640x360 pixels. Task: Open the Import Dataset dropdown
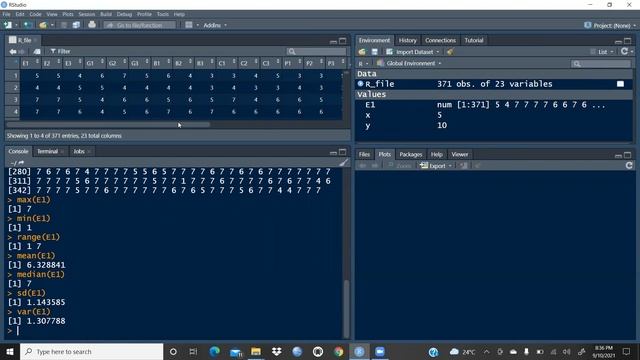point(413,52)
